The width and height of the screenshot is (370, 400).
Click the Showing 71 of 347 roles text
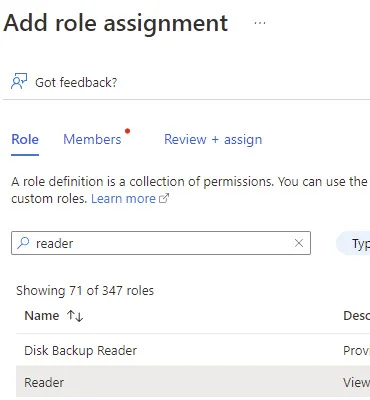(x=85, y=291)
